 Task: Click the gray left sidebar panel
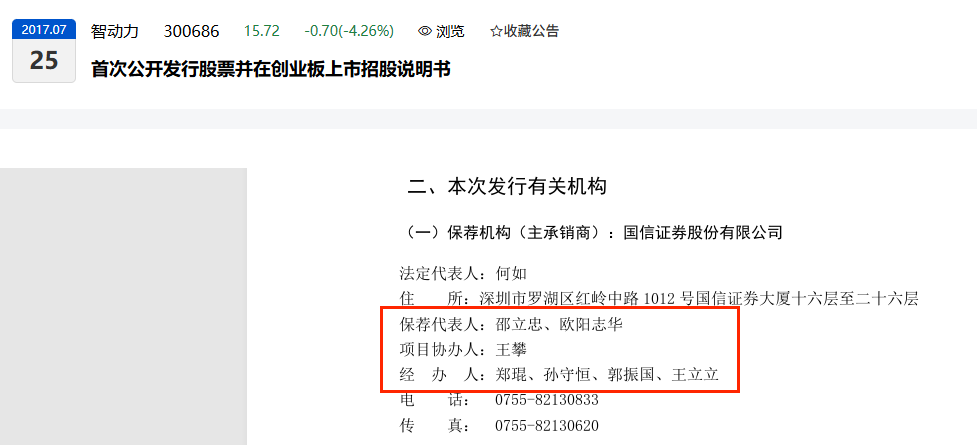click(123, 307)
